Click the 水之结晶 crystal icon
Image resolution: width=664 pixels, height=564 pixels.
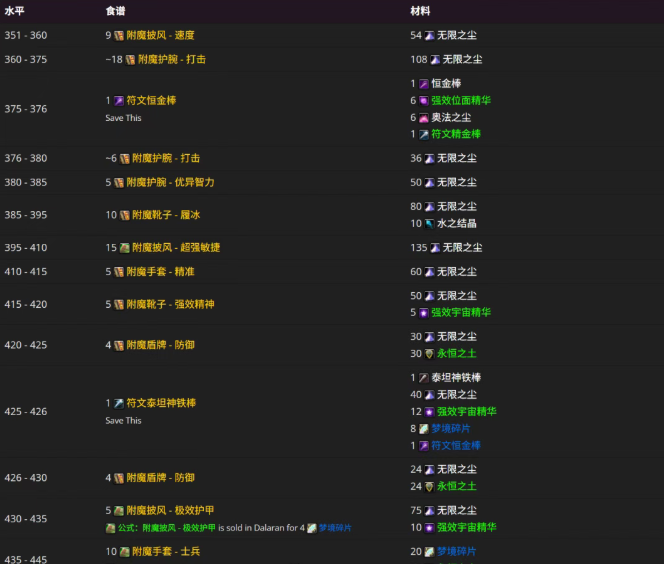tap(429, 223)
